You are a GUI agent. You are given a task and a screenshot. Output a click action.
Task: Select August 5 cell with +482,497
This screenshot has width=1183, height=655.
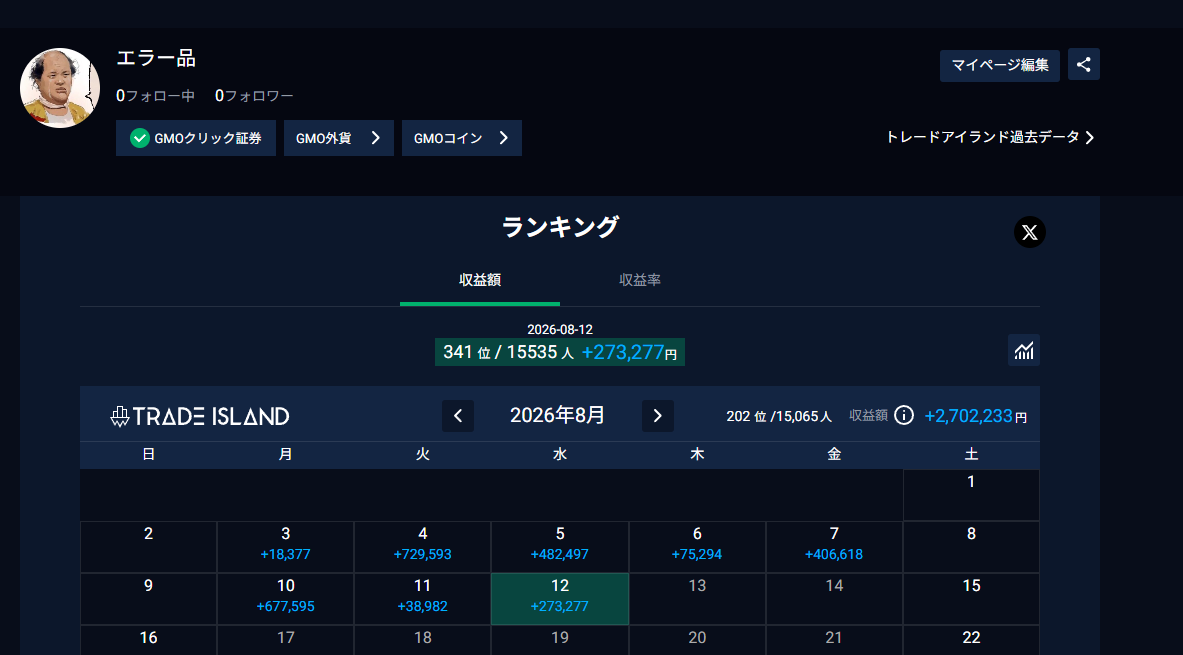point(560,547)
